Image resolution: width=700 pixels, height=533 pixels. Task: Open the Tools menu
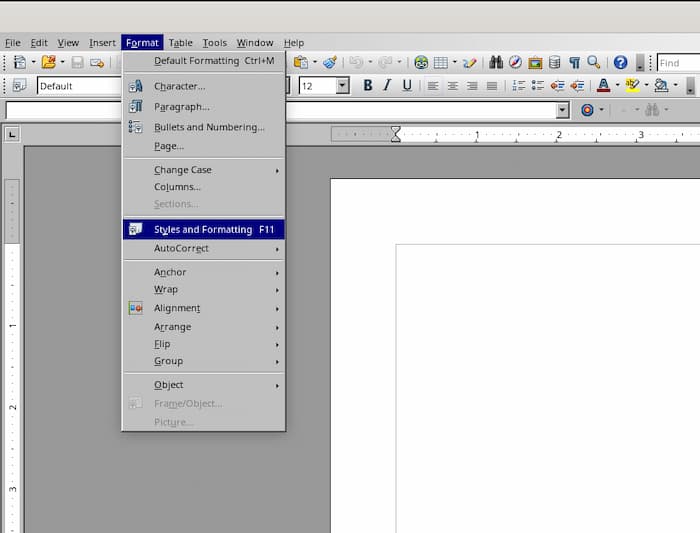click(215, 43)
